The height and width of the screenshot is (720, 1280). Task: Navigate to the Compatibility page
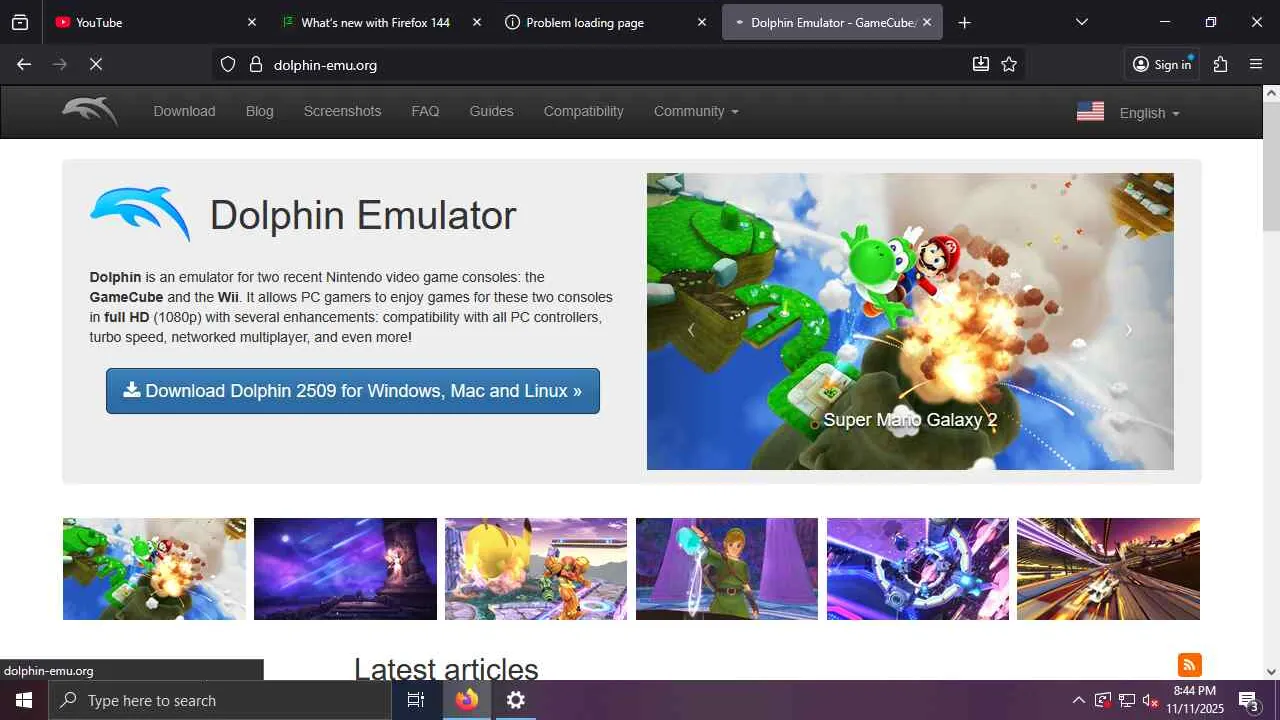pyautogui.click(x=583, y=111)
